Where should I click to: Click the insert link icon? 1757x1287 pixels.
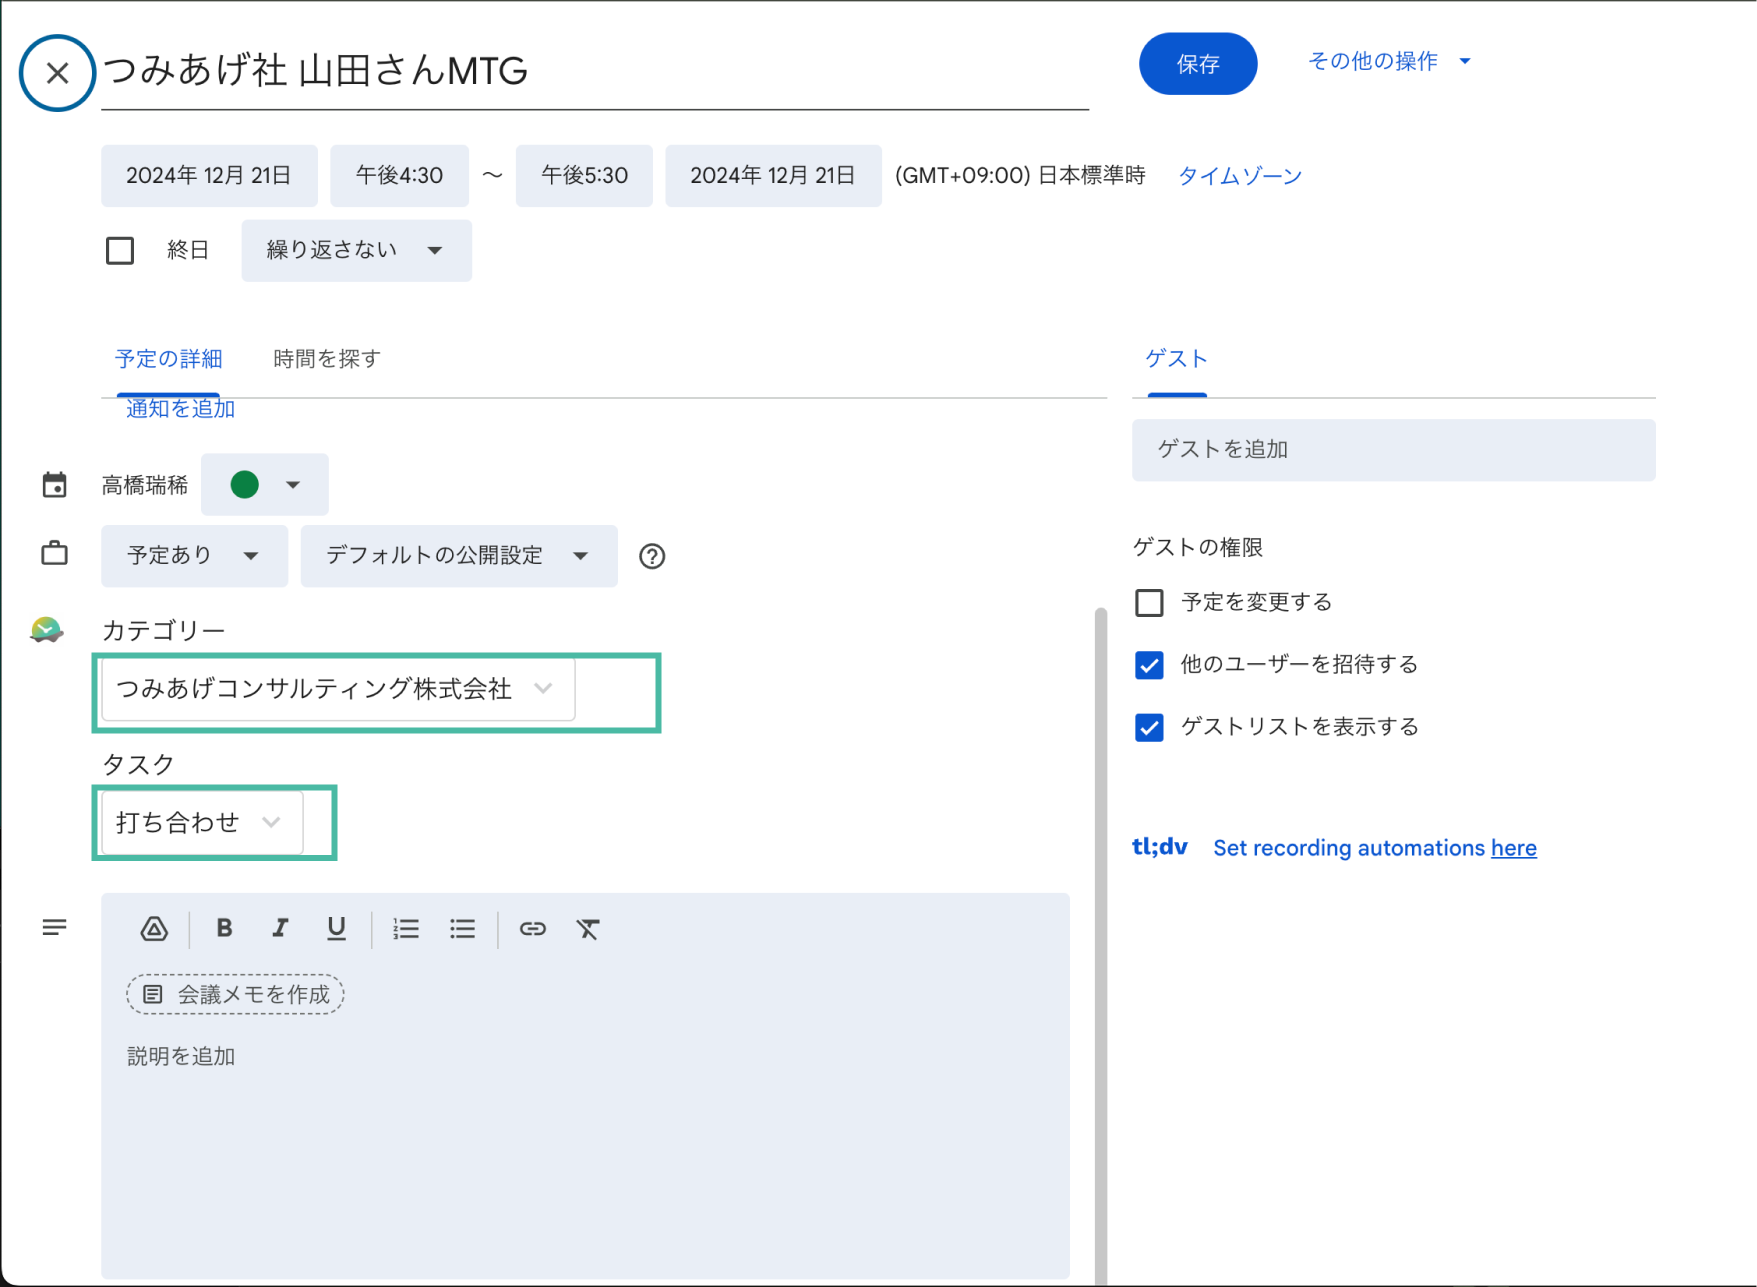pos(532,929)
